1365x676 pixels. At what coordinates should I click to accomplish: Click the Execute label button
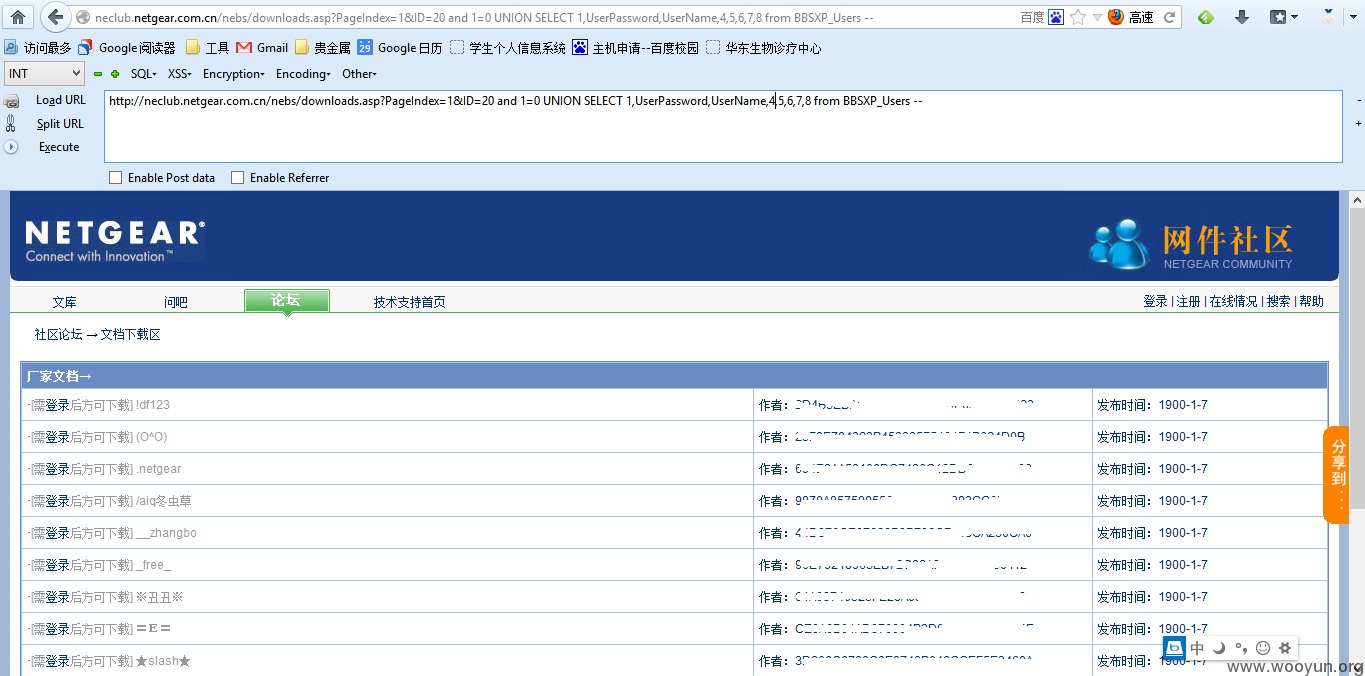click(x=59, y=147)
